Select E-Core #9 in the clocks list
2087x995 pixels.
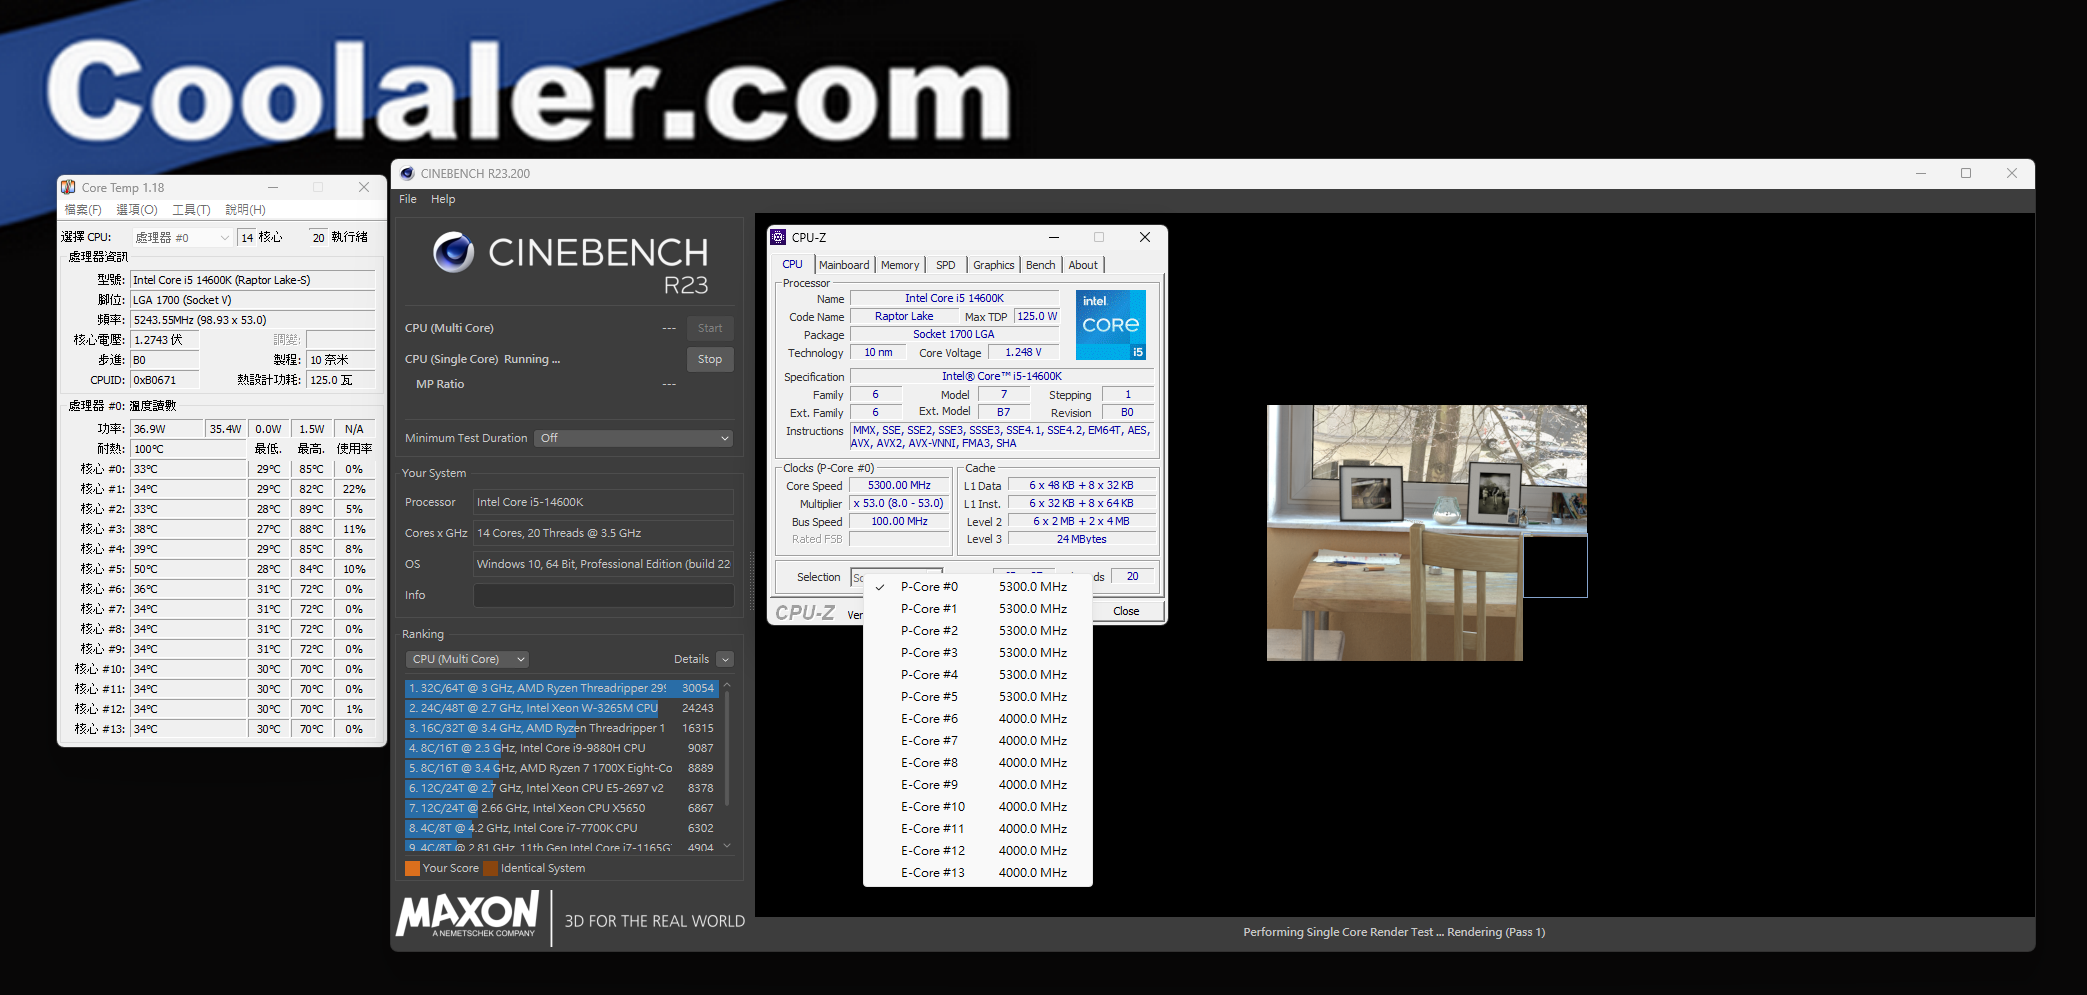click(978, 785)
